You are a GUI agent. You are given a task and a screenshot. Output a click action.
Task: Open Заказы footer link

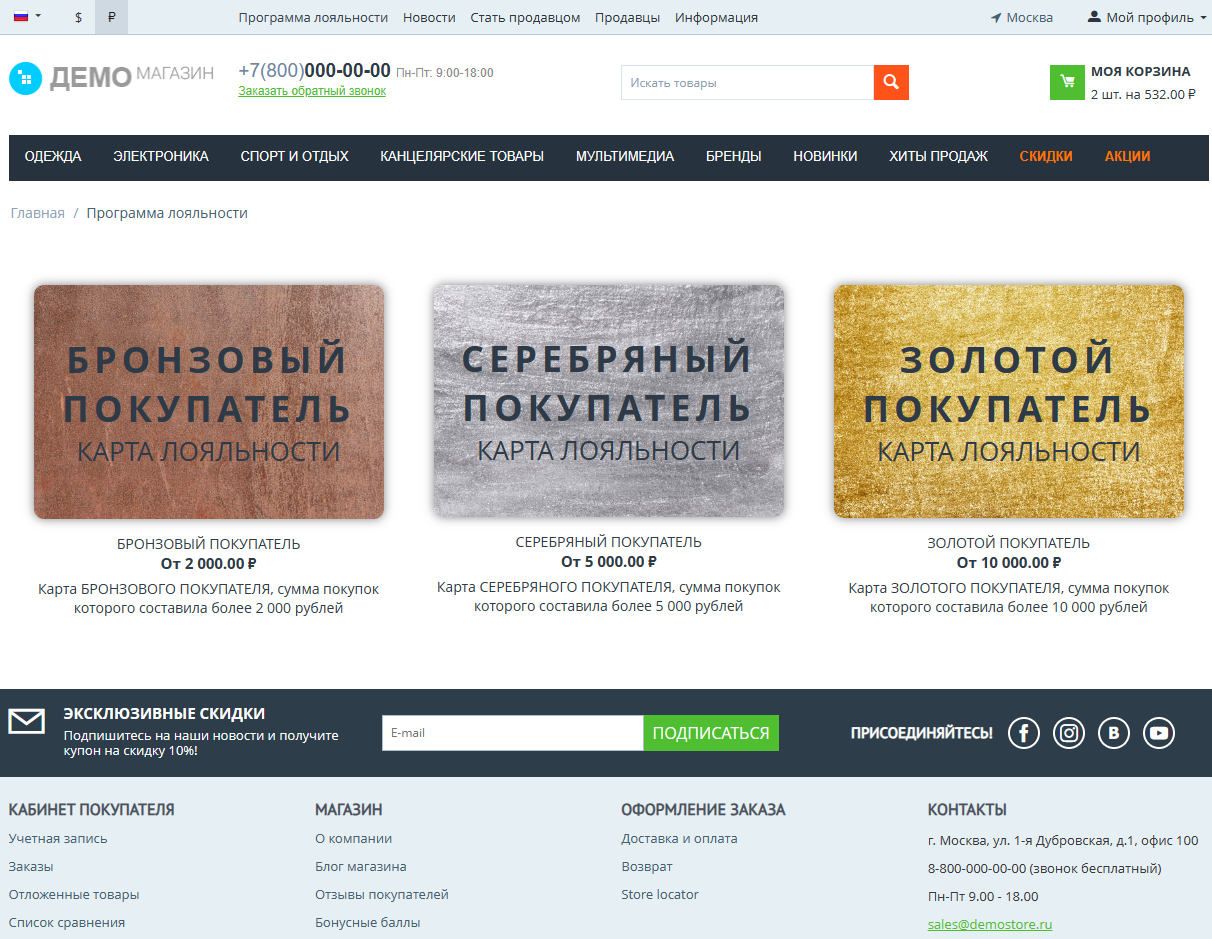click(31, 866)
